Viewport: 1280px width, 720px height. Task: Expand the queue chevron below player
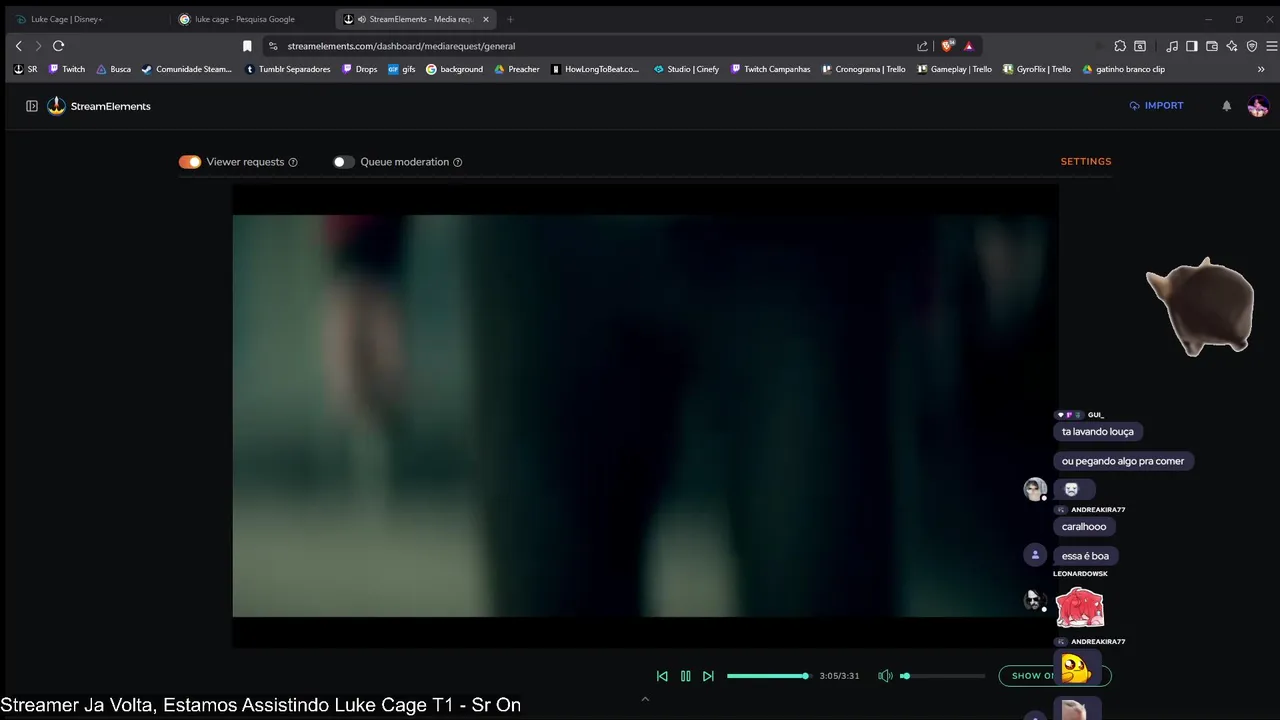(645, 699)
